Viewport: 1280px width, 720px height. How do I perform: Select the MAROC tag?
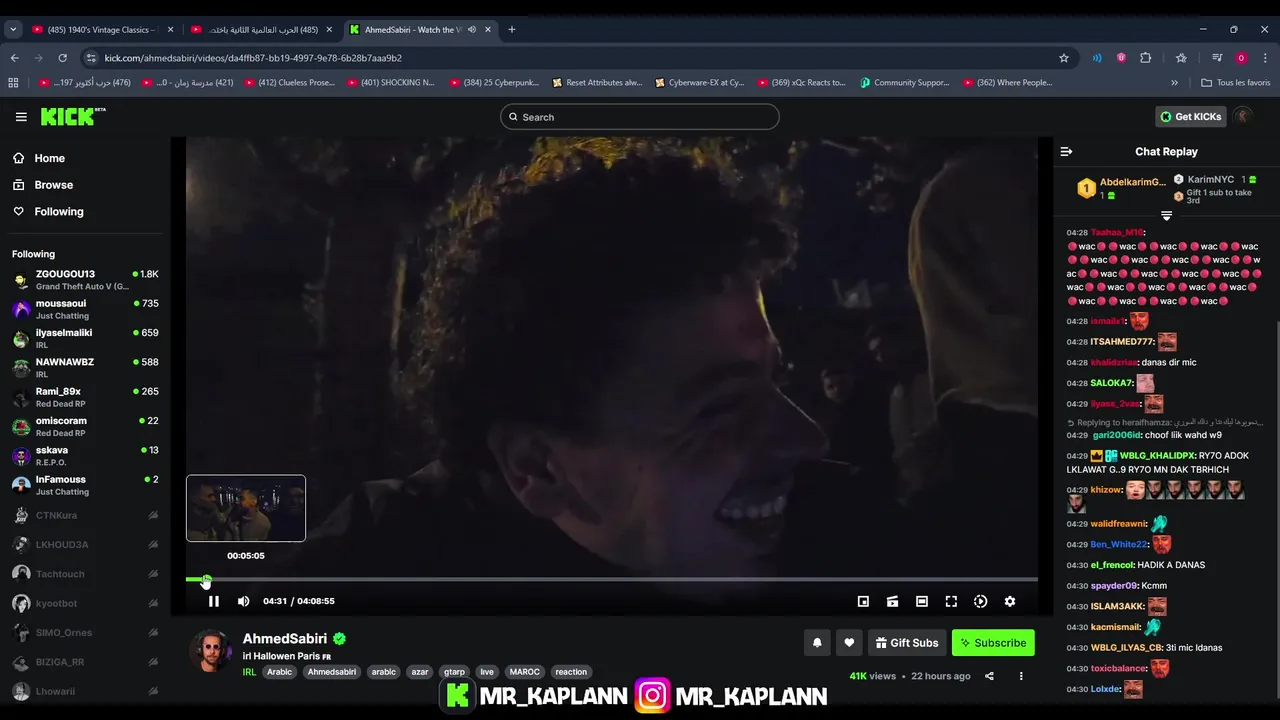[524, 672]
